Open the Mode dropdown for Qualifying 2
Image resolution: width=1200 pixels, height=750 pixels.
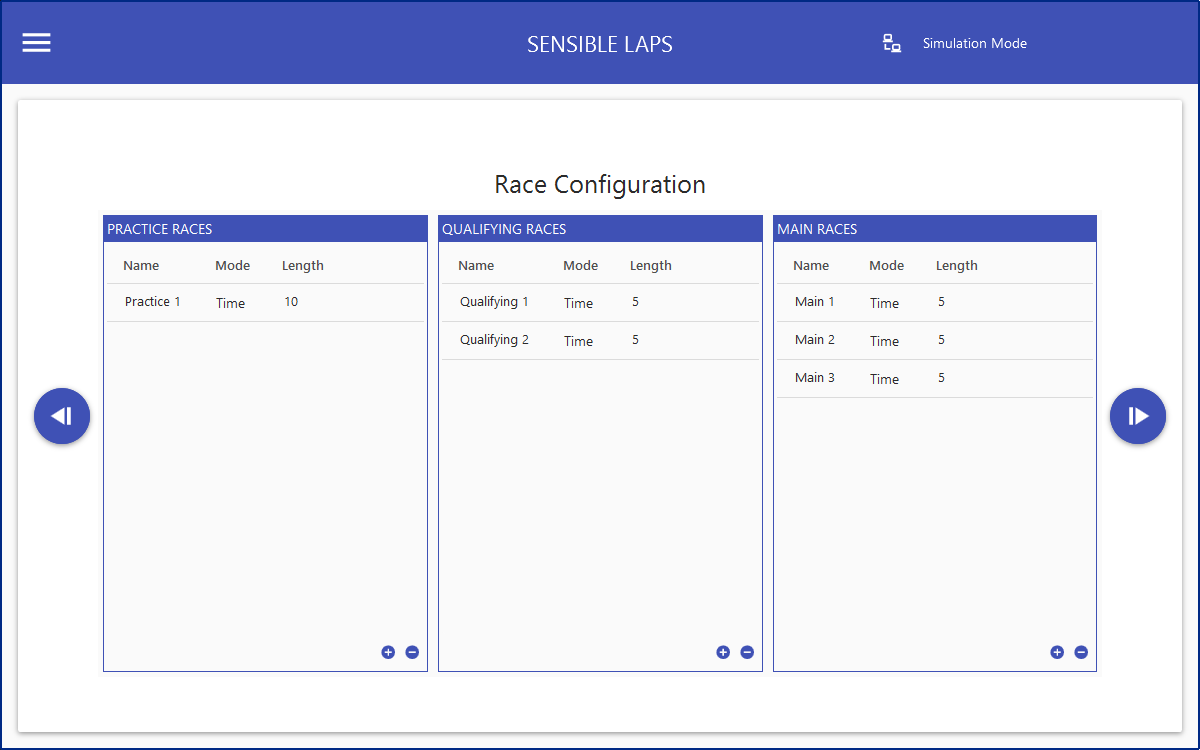pyautogui.click(x=579, y=341)
